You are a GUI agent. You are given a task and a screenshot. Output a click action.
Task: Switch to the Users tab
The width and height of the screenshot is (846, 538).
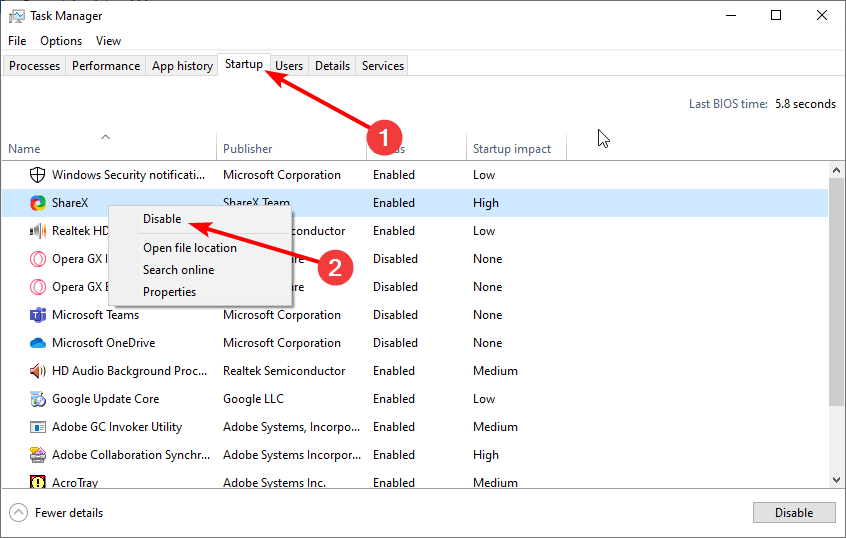tap(289, 66)
